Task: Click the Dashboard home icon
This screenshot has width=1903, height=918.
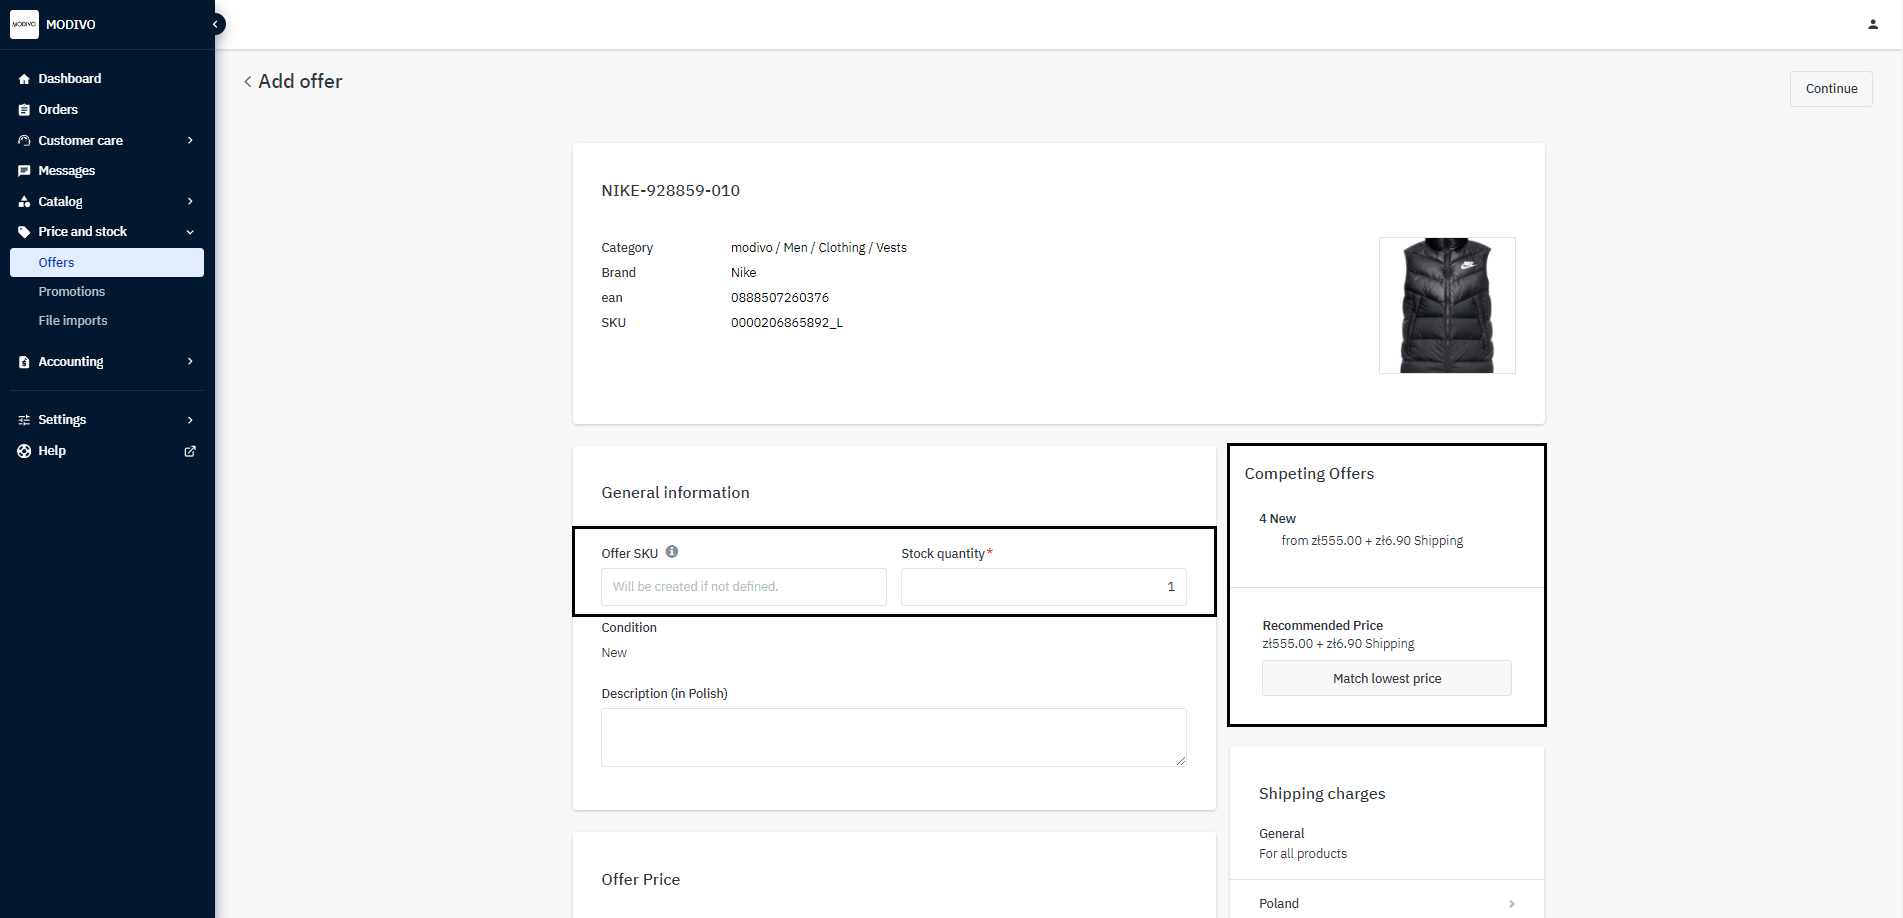Action: pyautogui.click(x=24, y=79)
